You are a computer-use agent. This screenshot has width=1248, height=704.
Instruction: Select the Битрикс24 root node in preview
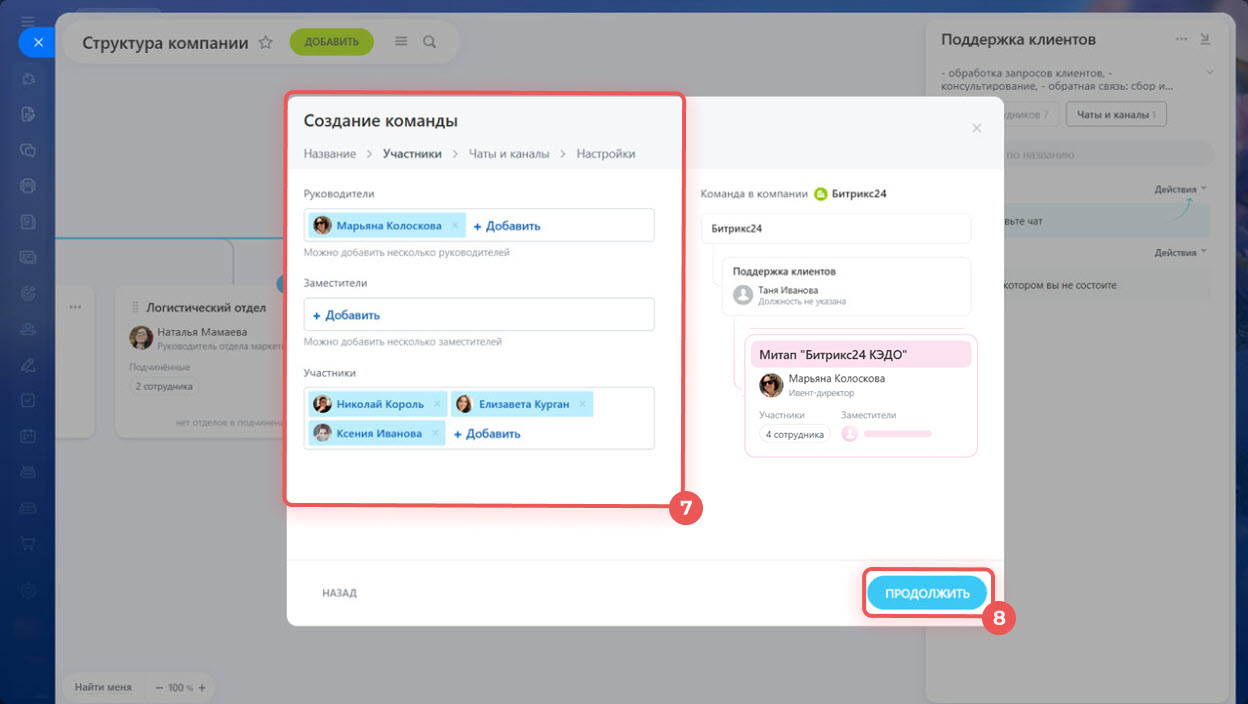836,228
